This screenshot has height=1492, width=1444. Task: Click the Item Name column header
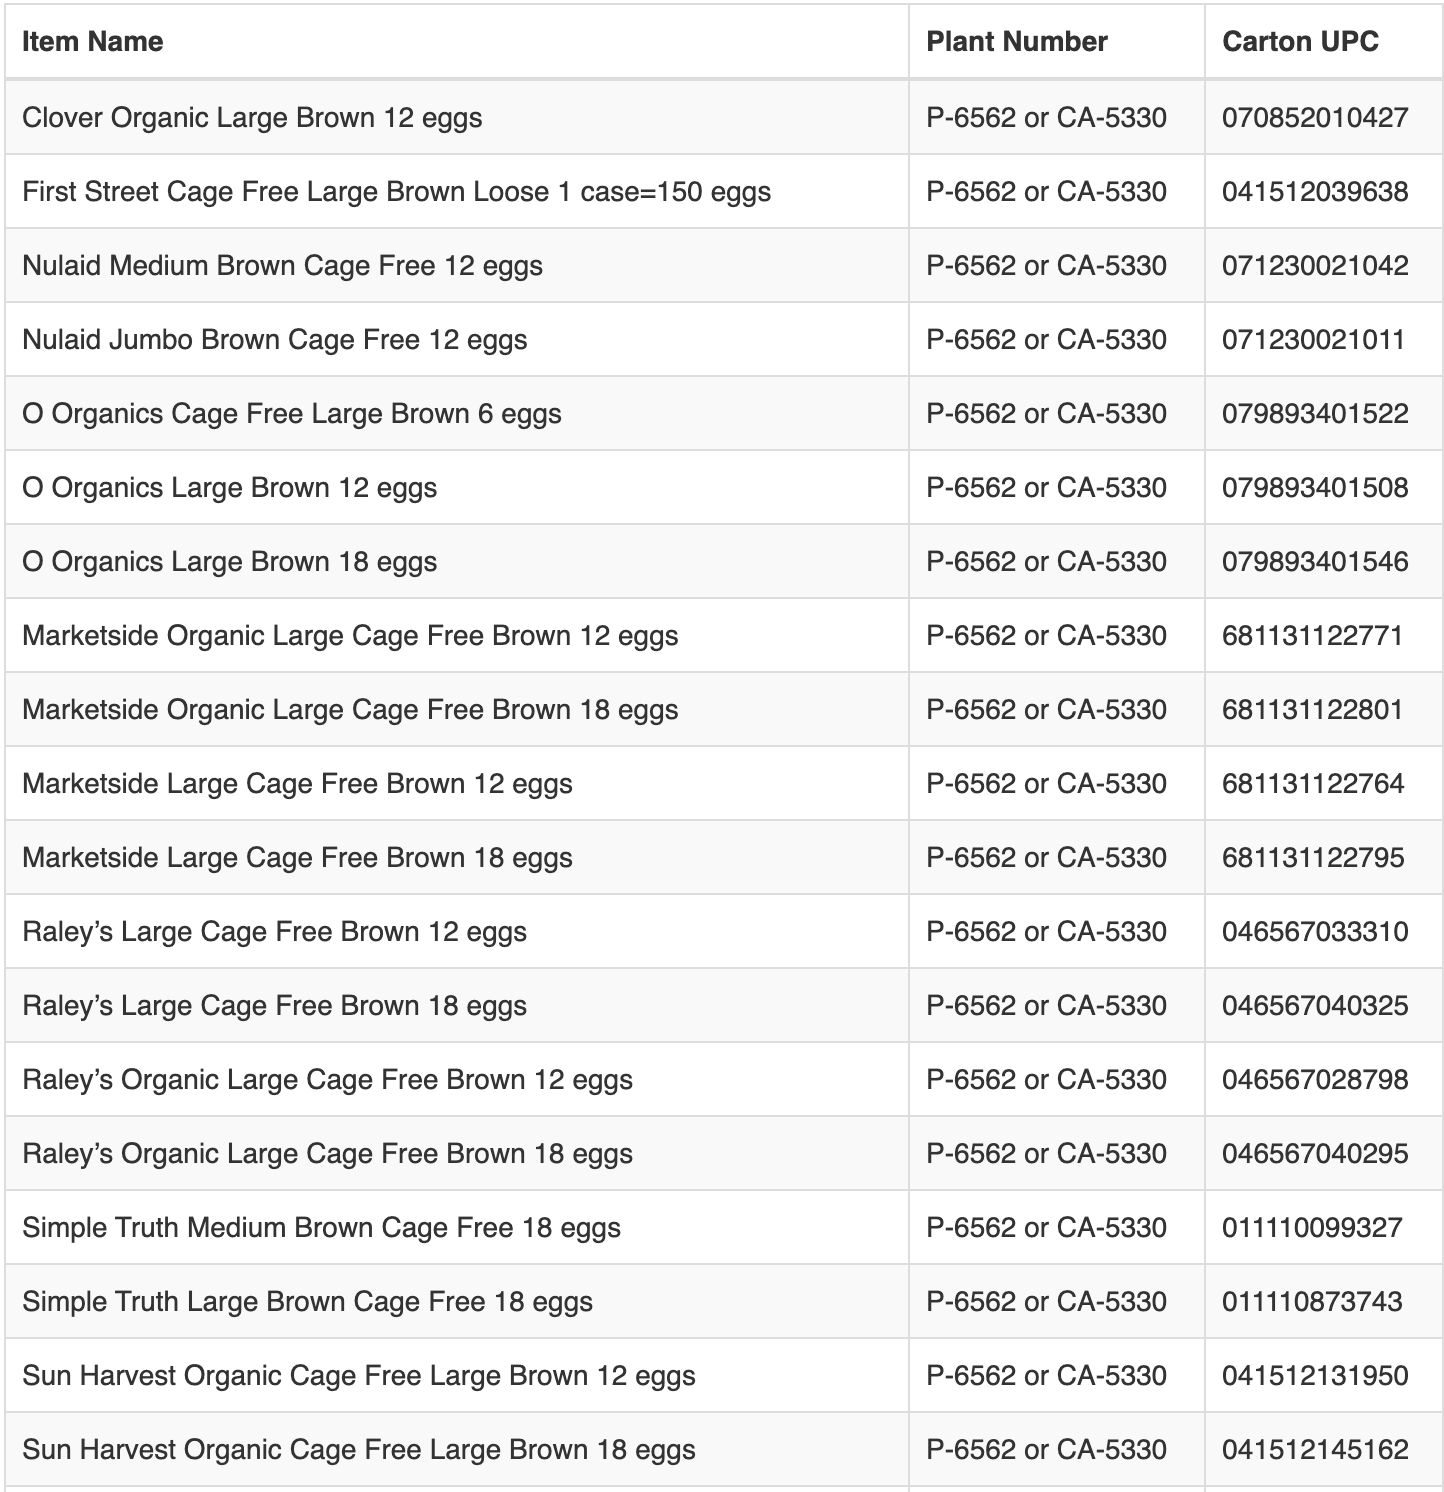[x=92, y=42]
